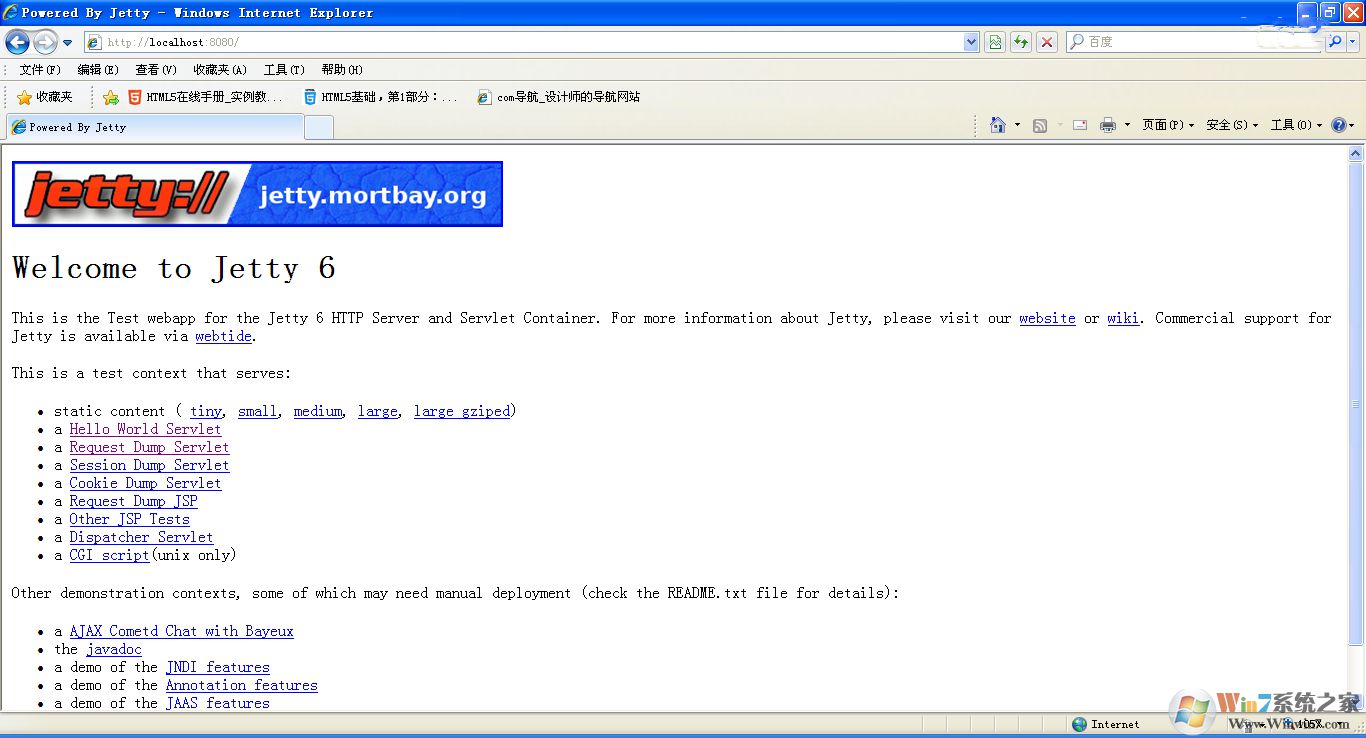The width and height of the screenshot is (1366, 738).
Task: Follow the Session Dump Servlet link
Action: pos(149,465)
